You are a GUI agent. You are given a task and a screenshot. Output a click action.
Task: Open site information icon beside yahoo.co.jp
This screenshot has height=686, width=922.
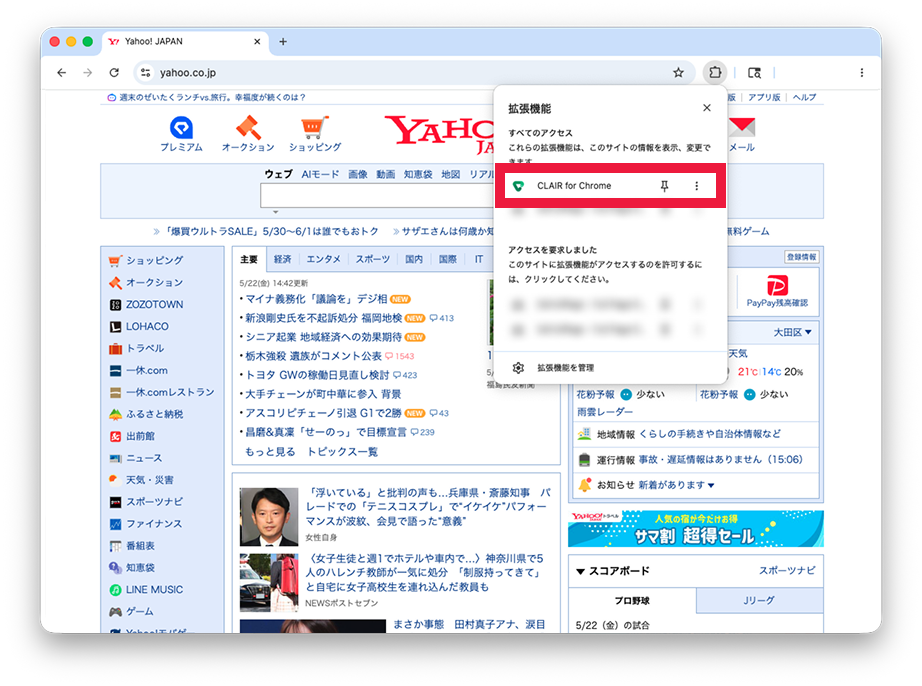pyautogui.click(x=145, y=73)
